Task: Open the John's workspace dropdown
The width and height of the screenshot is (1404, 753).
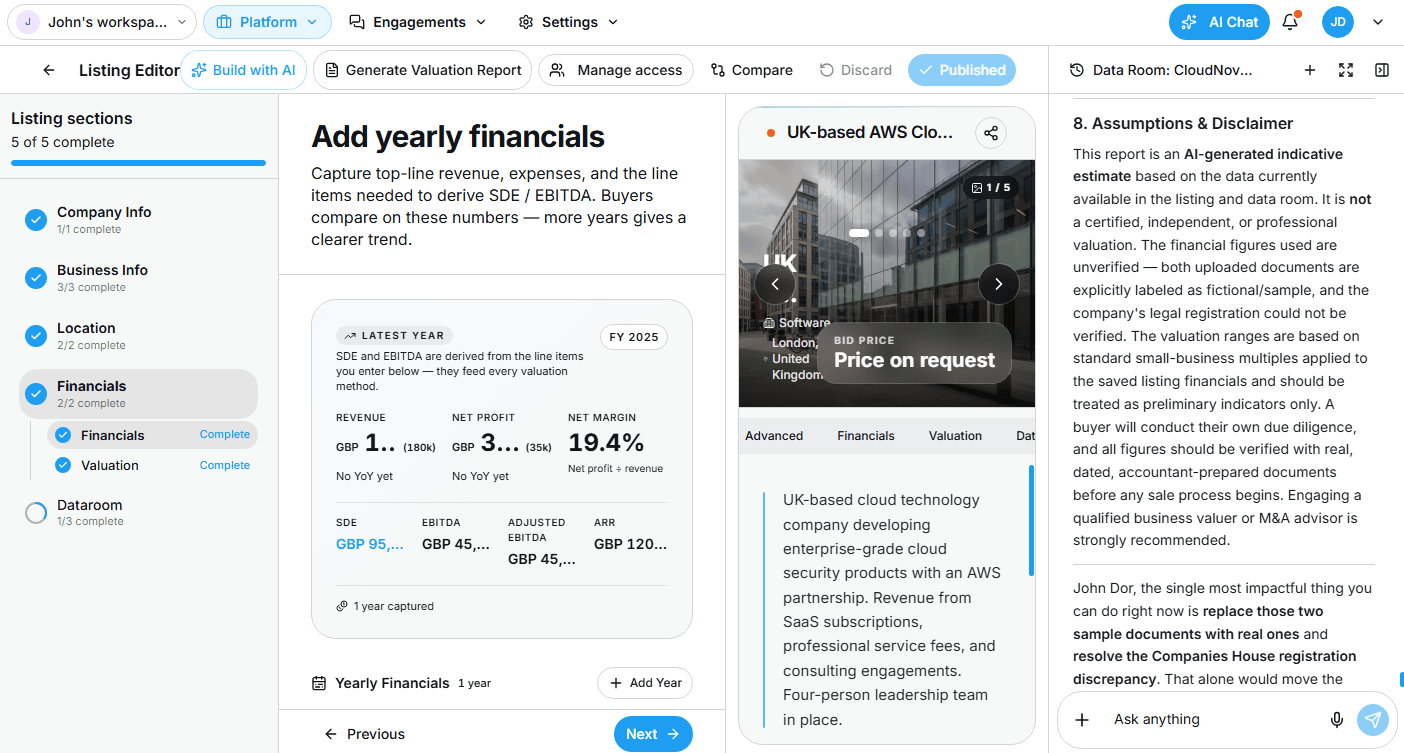Action: (102, 22)
